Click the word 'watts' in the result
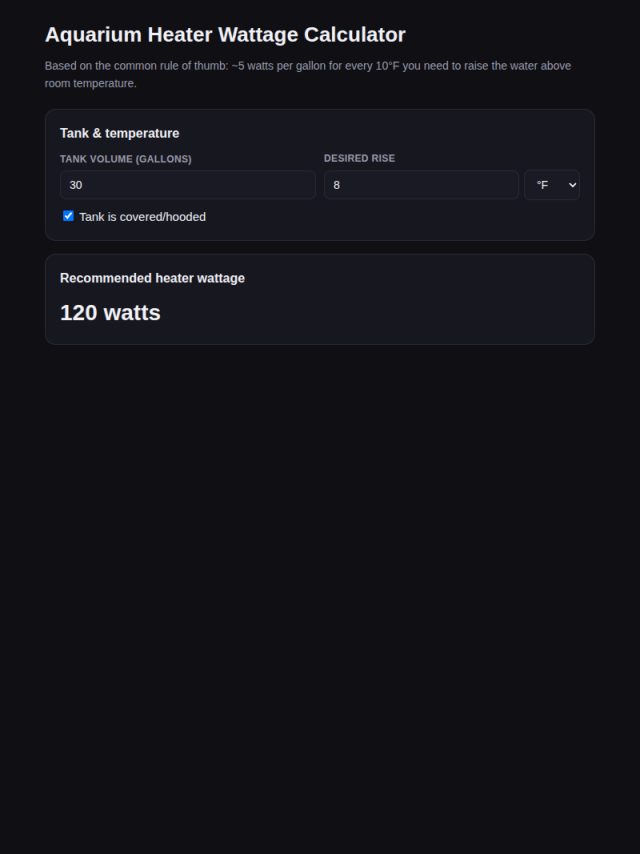 click(132, 313)
